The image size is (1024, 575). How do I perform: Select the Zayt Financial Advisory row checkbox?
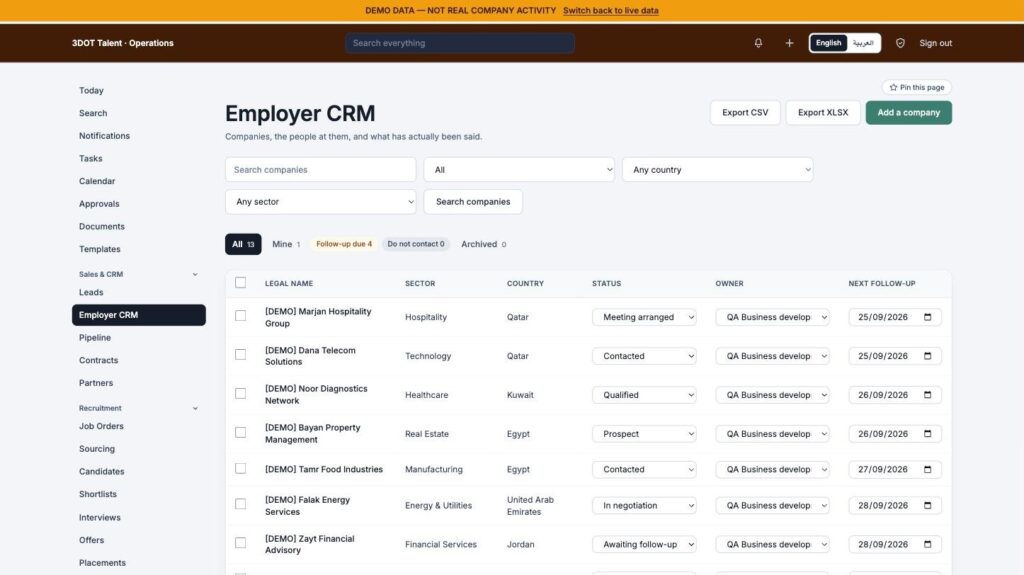coord(240,543)
